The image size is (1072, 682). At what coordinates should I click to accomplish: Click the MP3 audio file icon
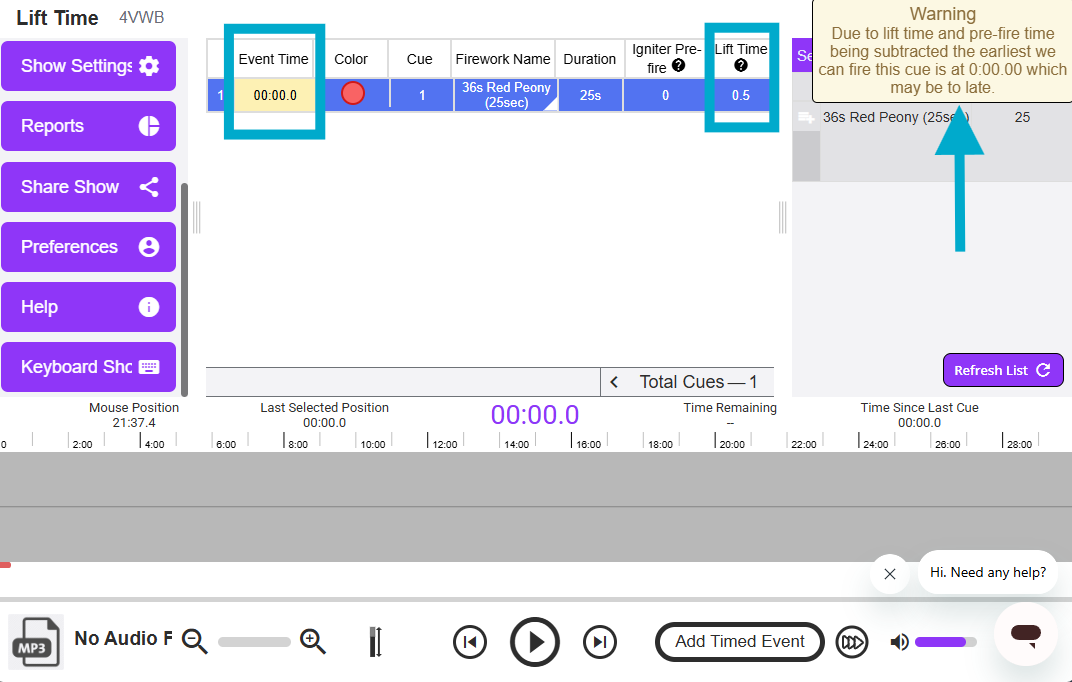click(36, 641)
